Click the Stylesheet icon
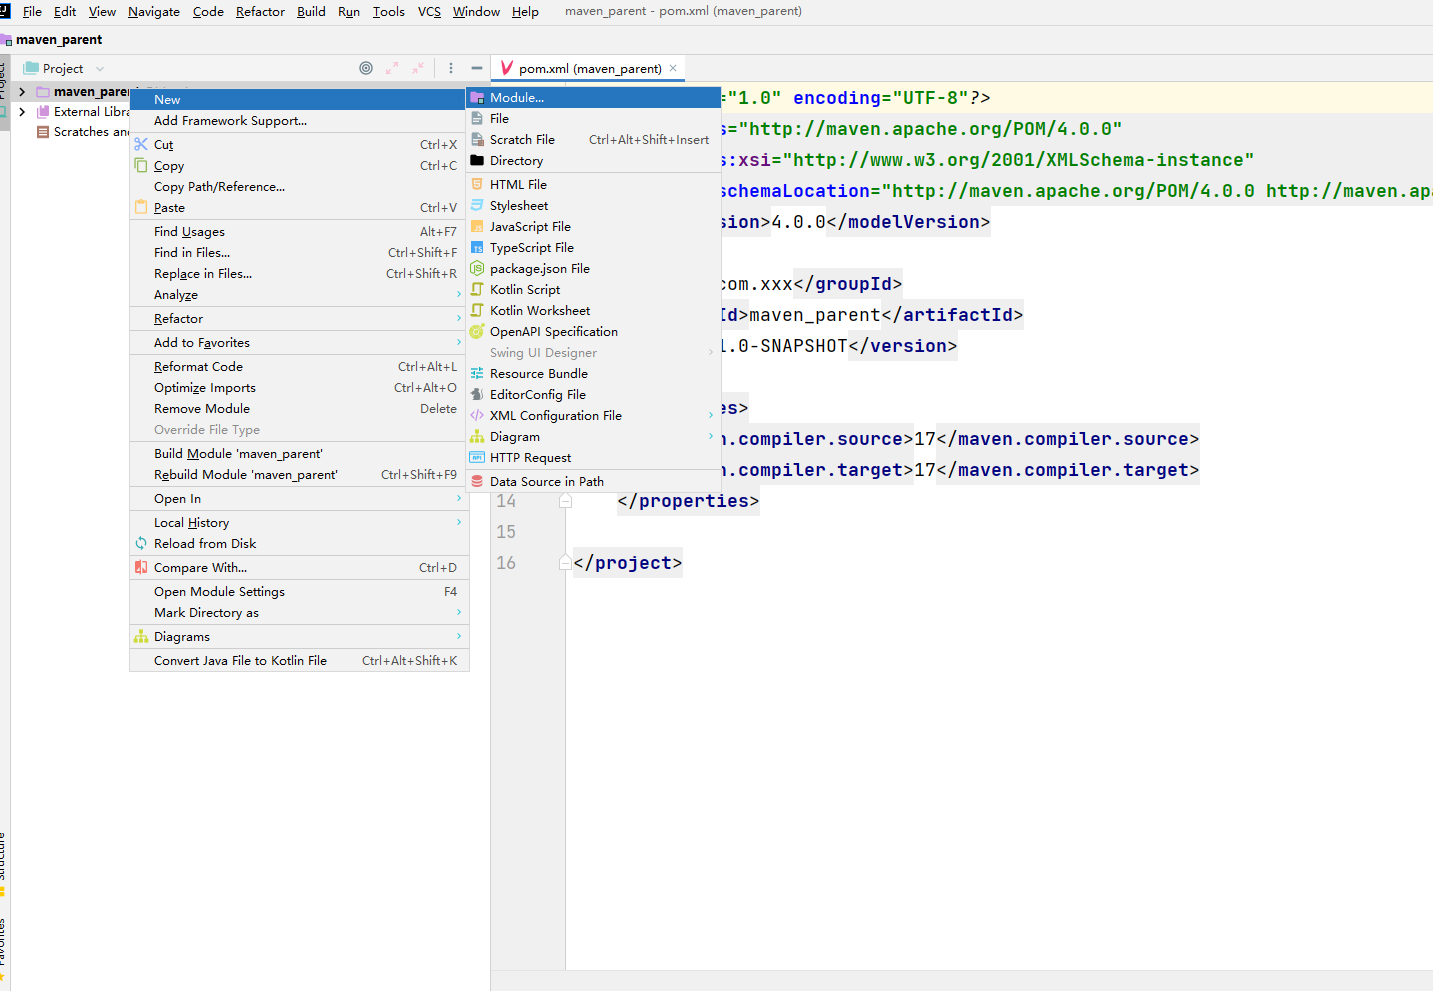 pos(477,206)
